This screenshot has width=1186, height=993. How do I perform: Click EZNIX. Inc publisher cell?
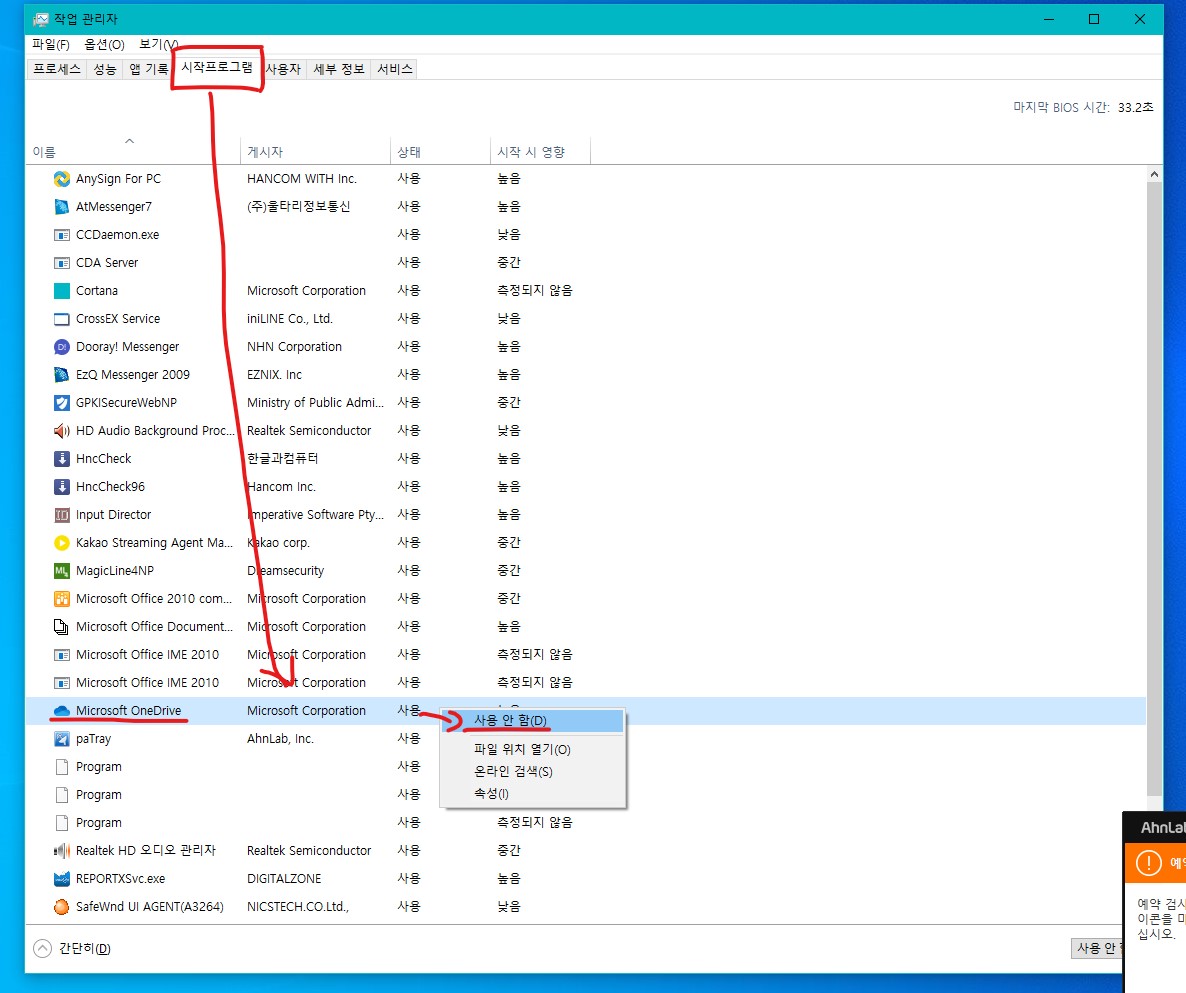[275, 375]
